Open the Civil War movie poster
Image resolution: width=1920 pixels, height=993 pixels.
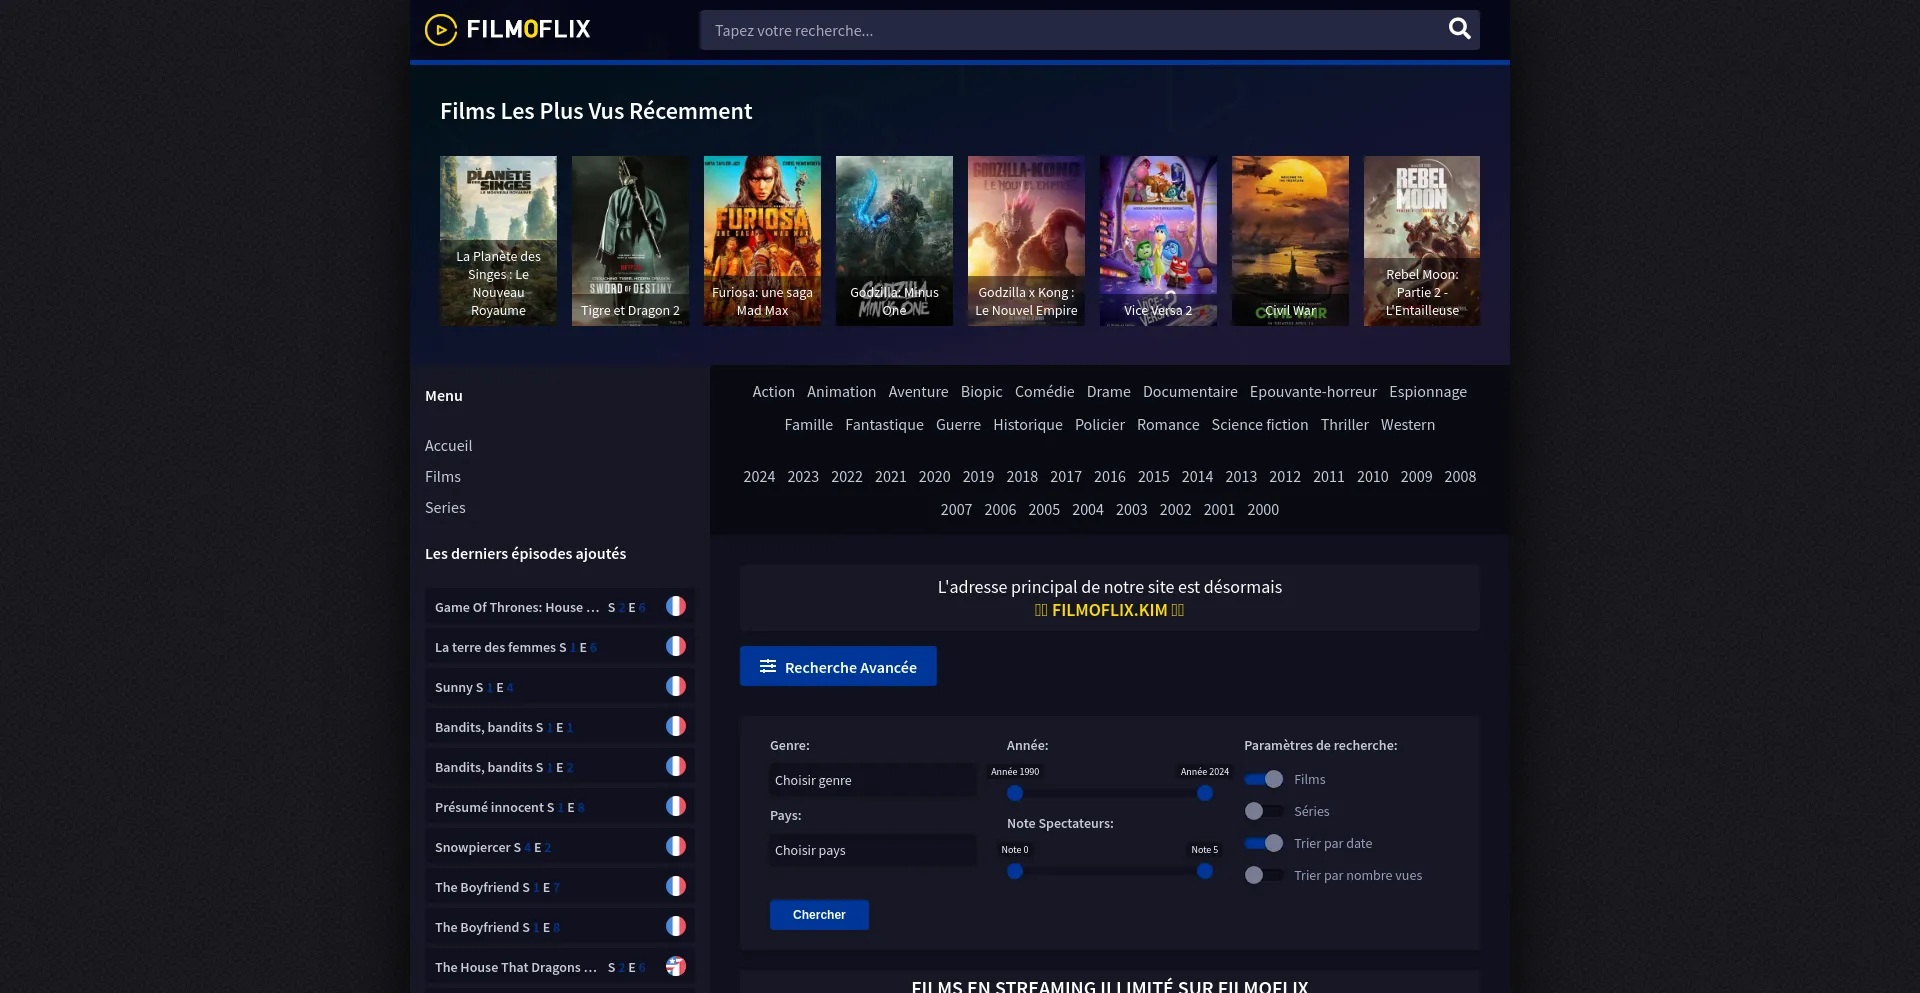[x=1290, y=240]
